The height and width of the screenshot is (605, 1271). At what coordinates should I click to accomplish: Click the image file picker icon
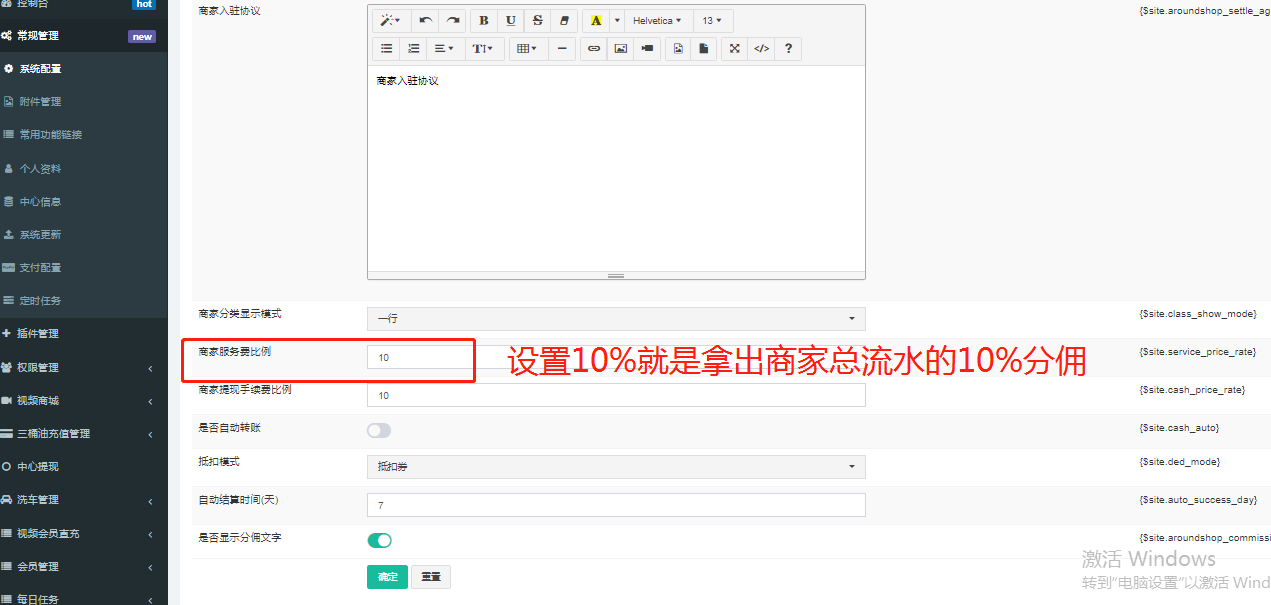point(678,48)
